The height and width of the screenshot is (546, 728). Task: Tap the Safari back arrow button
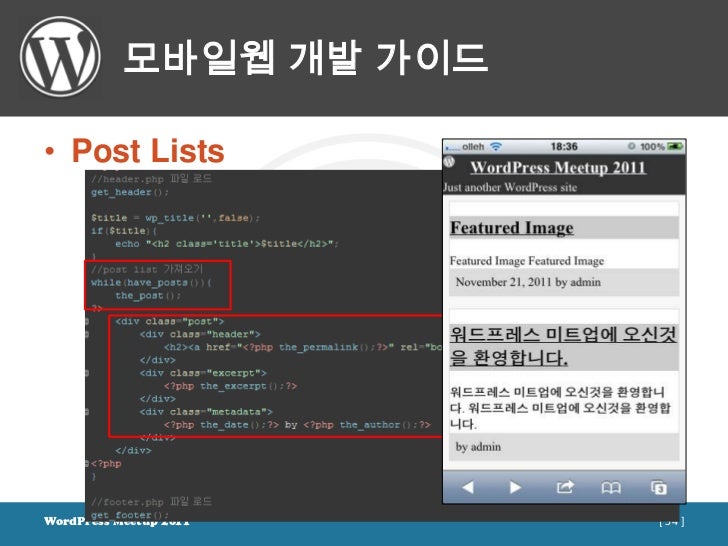pos(468,487)
